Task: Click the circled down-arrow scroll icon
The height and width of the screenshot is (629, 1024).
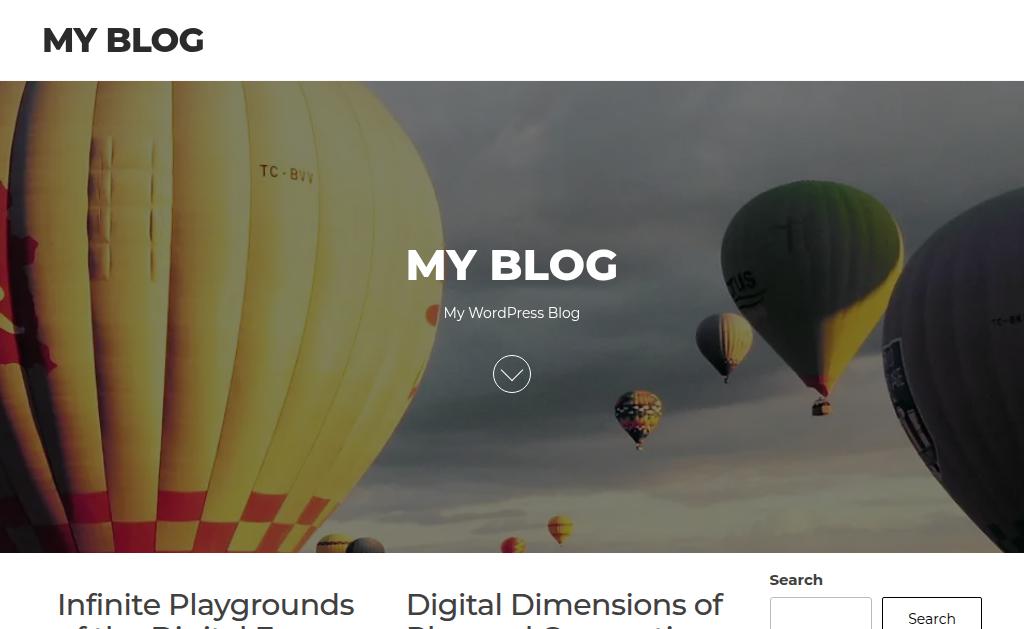Action: coord(511,374)
